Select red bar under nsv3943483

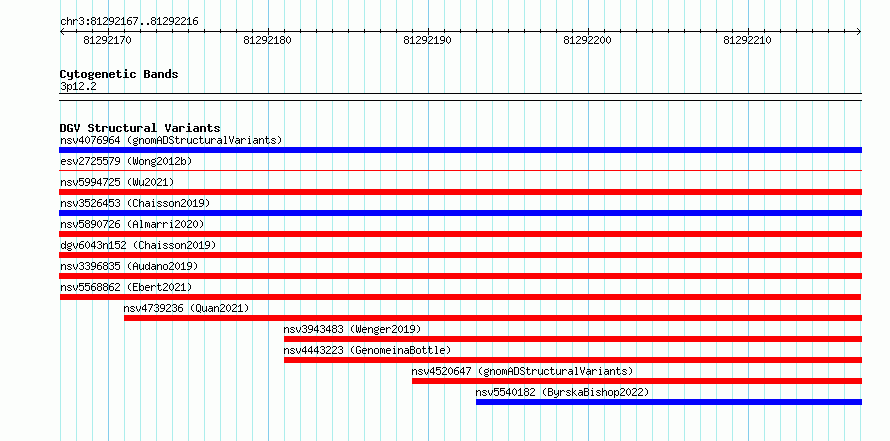[573, 339]
